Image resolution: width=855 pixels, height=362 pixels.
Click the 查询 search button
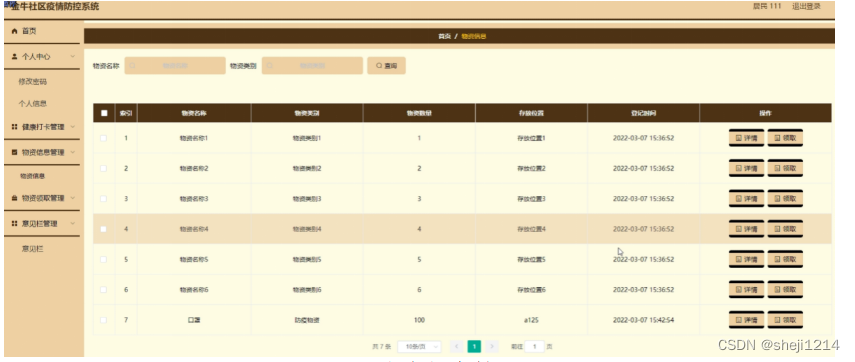click(386, 65)
